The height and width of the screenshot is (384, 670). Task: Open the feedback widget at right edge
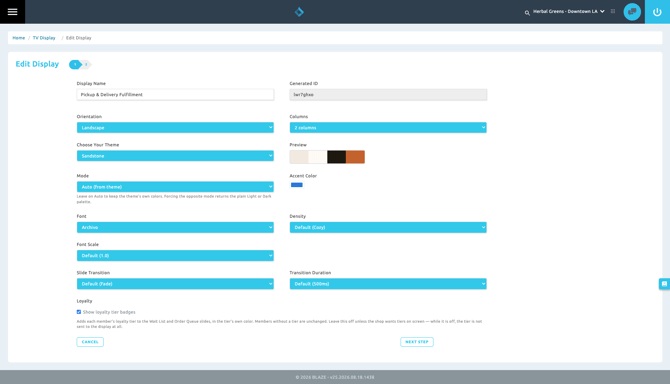[664, 284]
